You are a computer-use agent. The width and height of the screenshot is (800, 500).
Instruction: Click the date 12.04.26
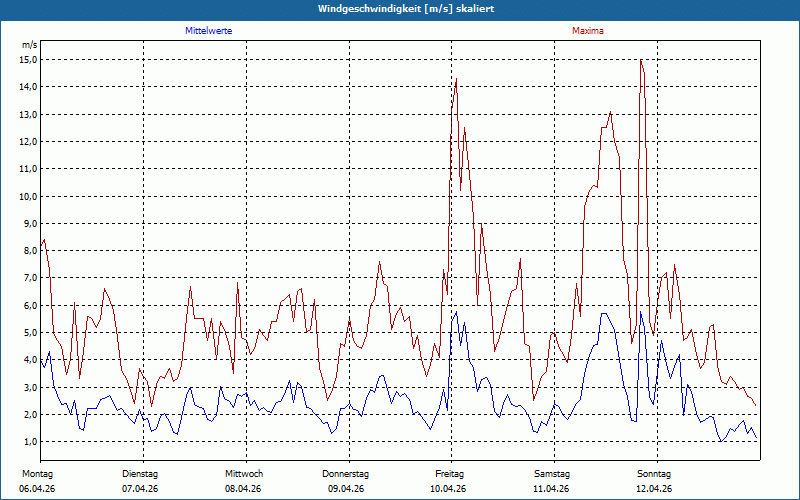(x=655, y=489)
